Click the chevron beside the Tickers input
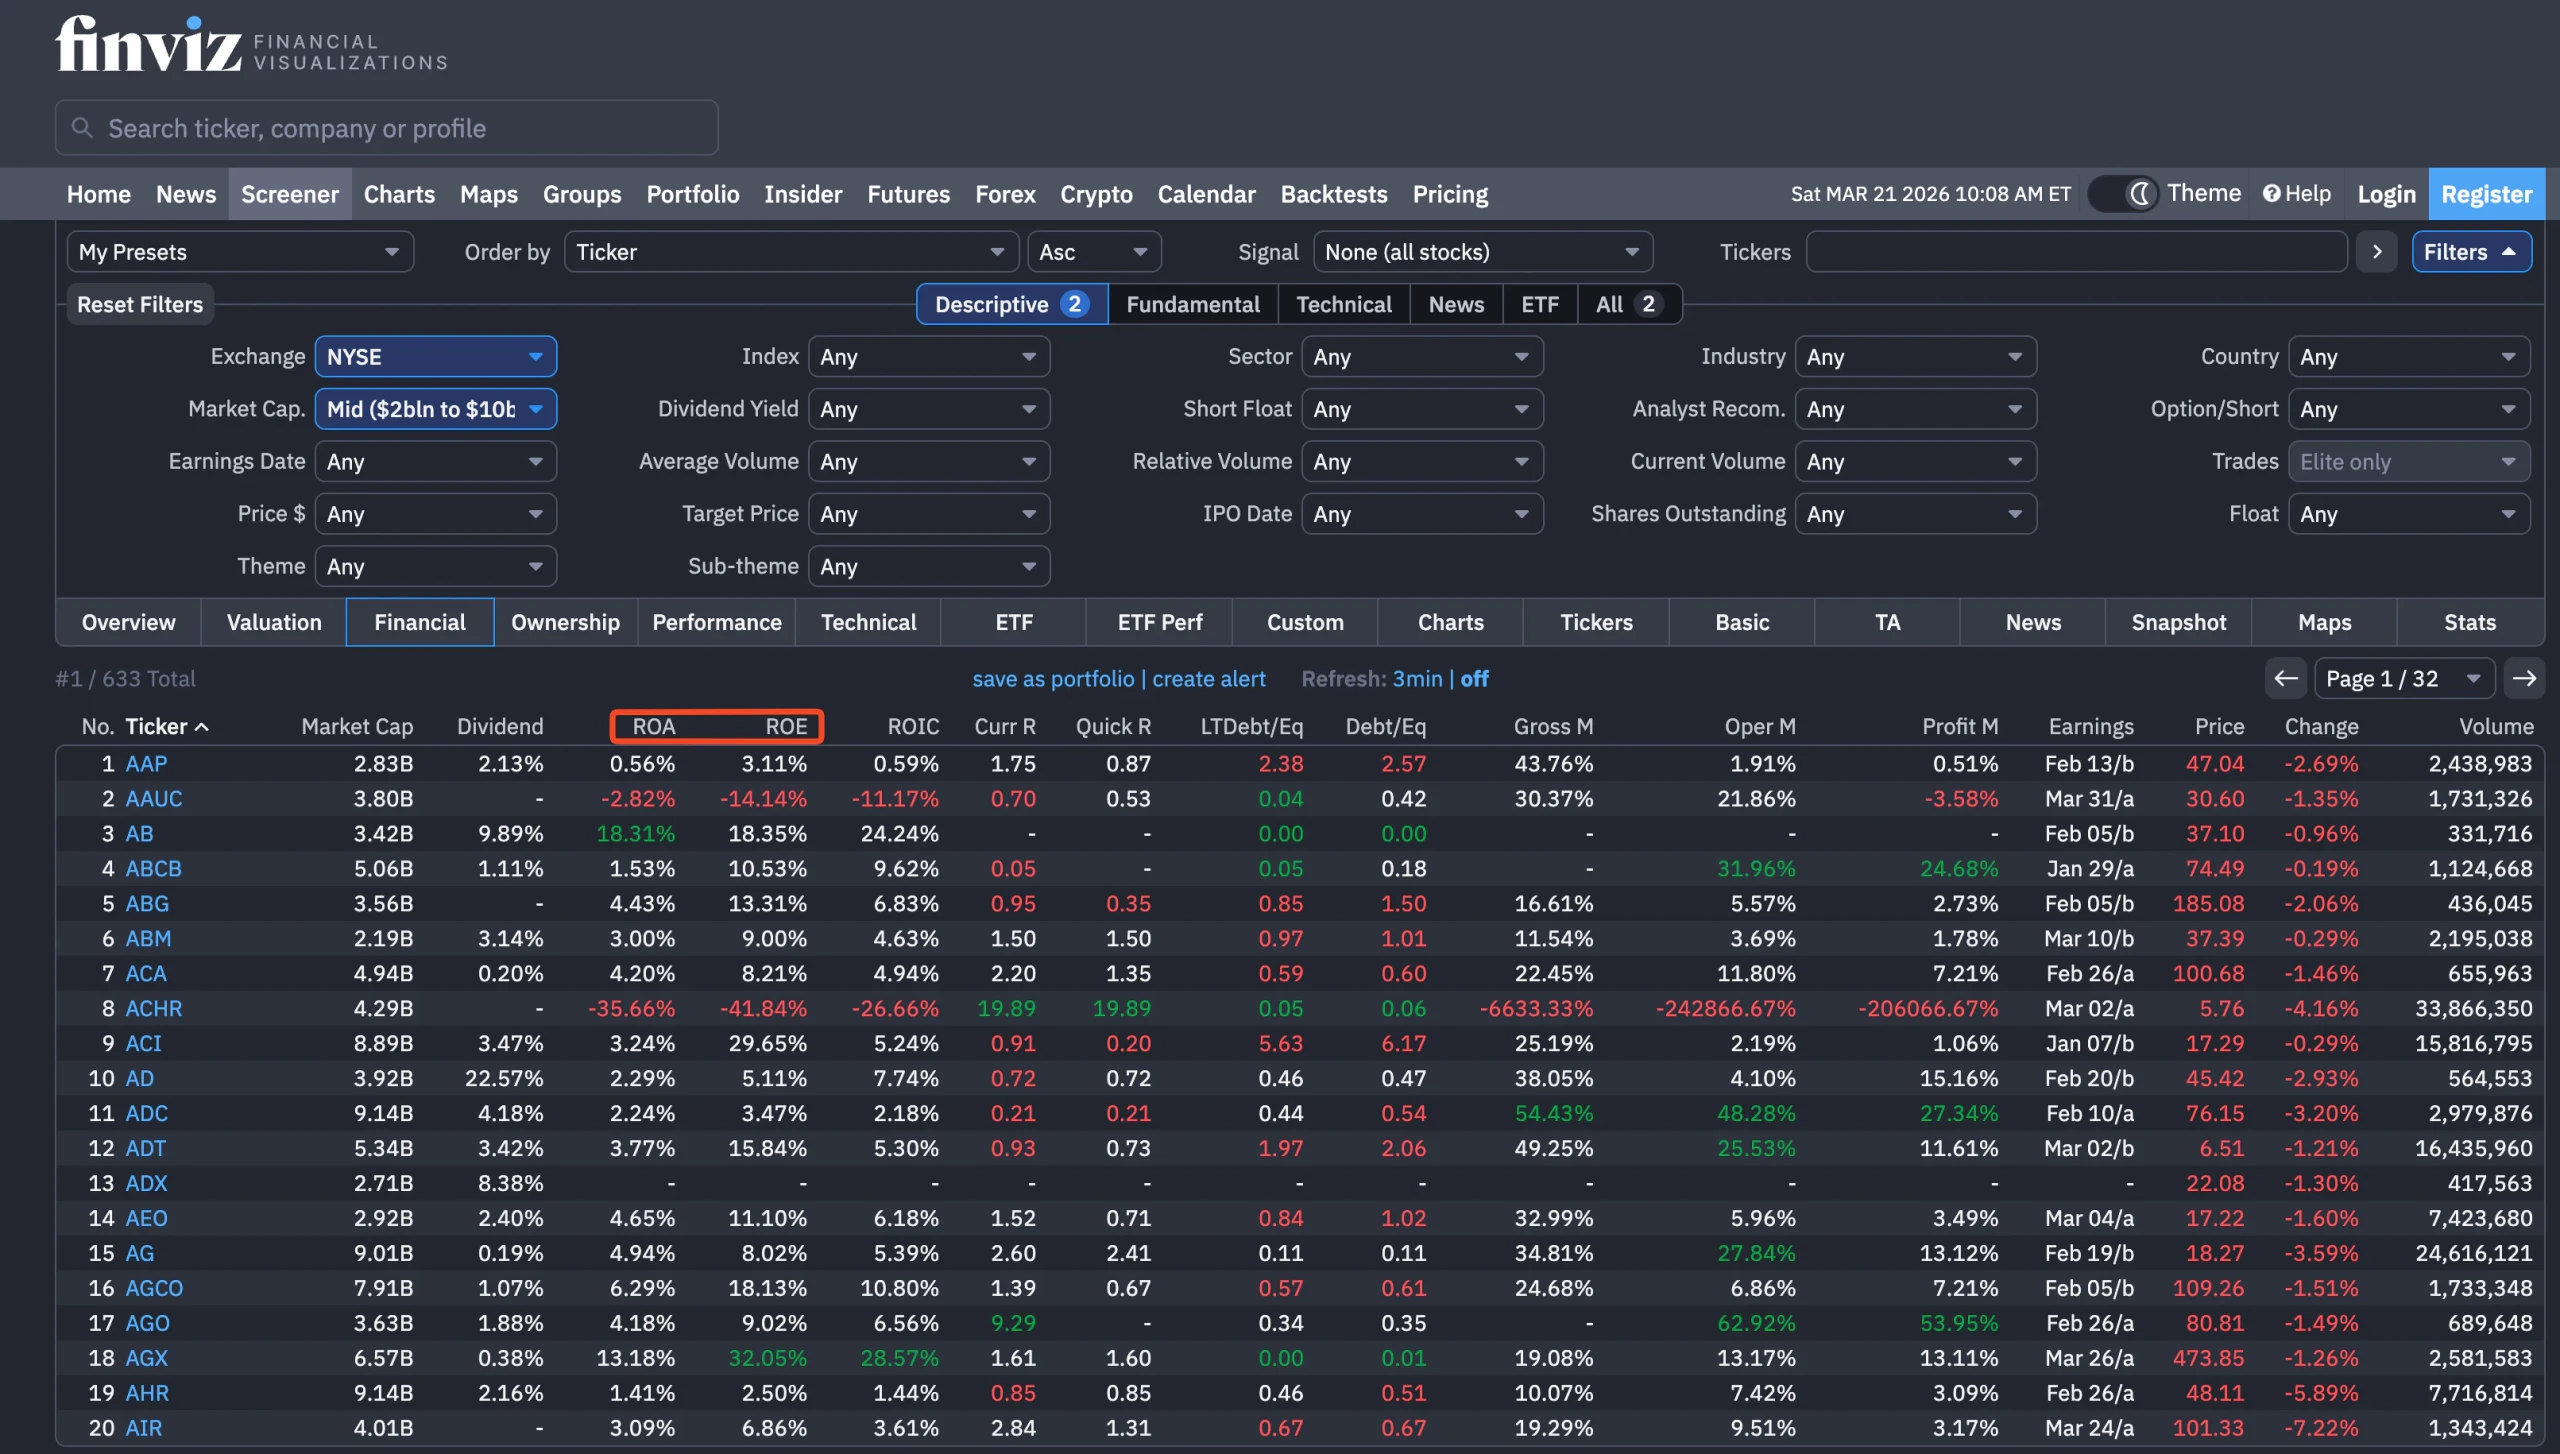2560x1454 pixels. [2377, 251]
